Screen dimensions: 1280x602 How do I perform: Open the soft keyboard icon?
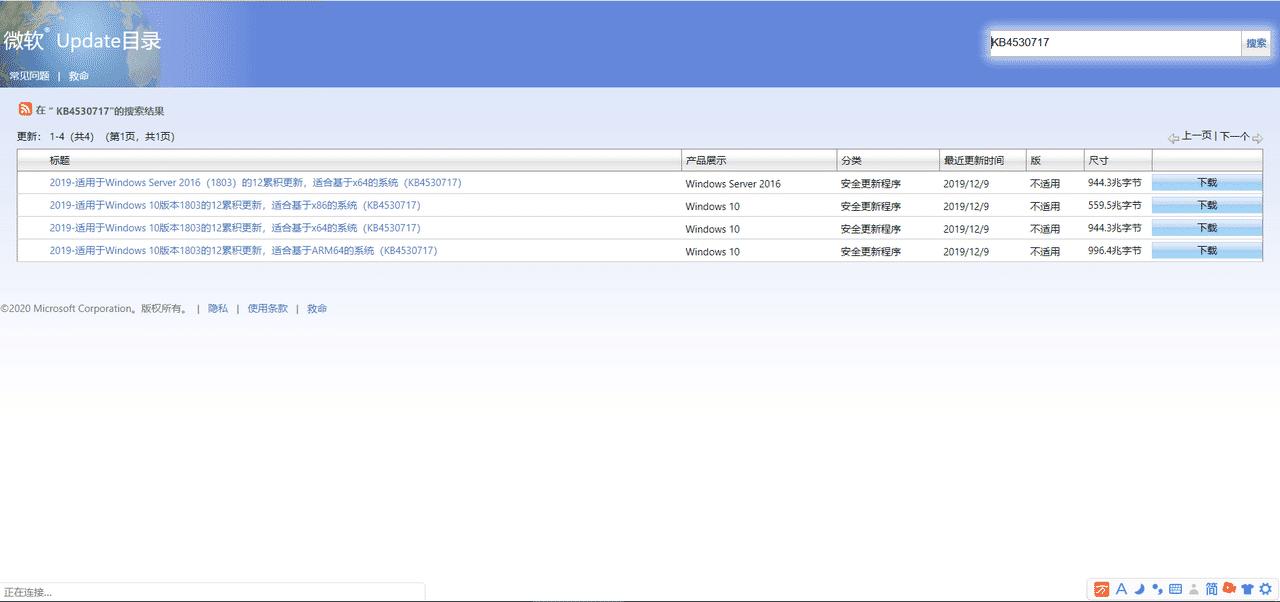coord(1175,589)
